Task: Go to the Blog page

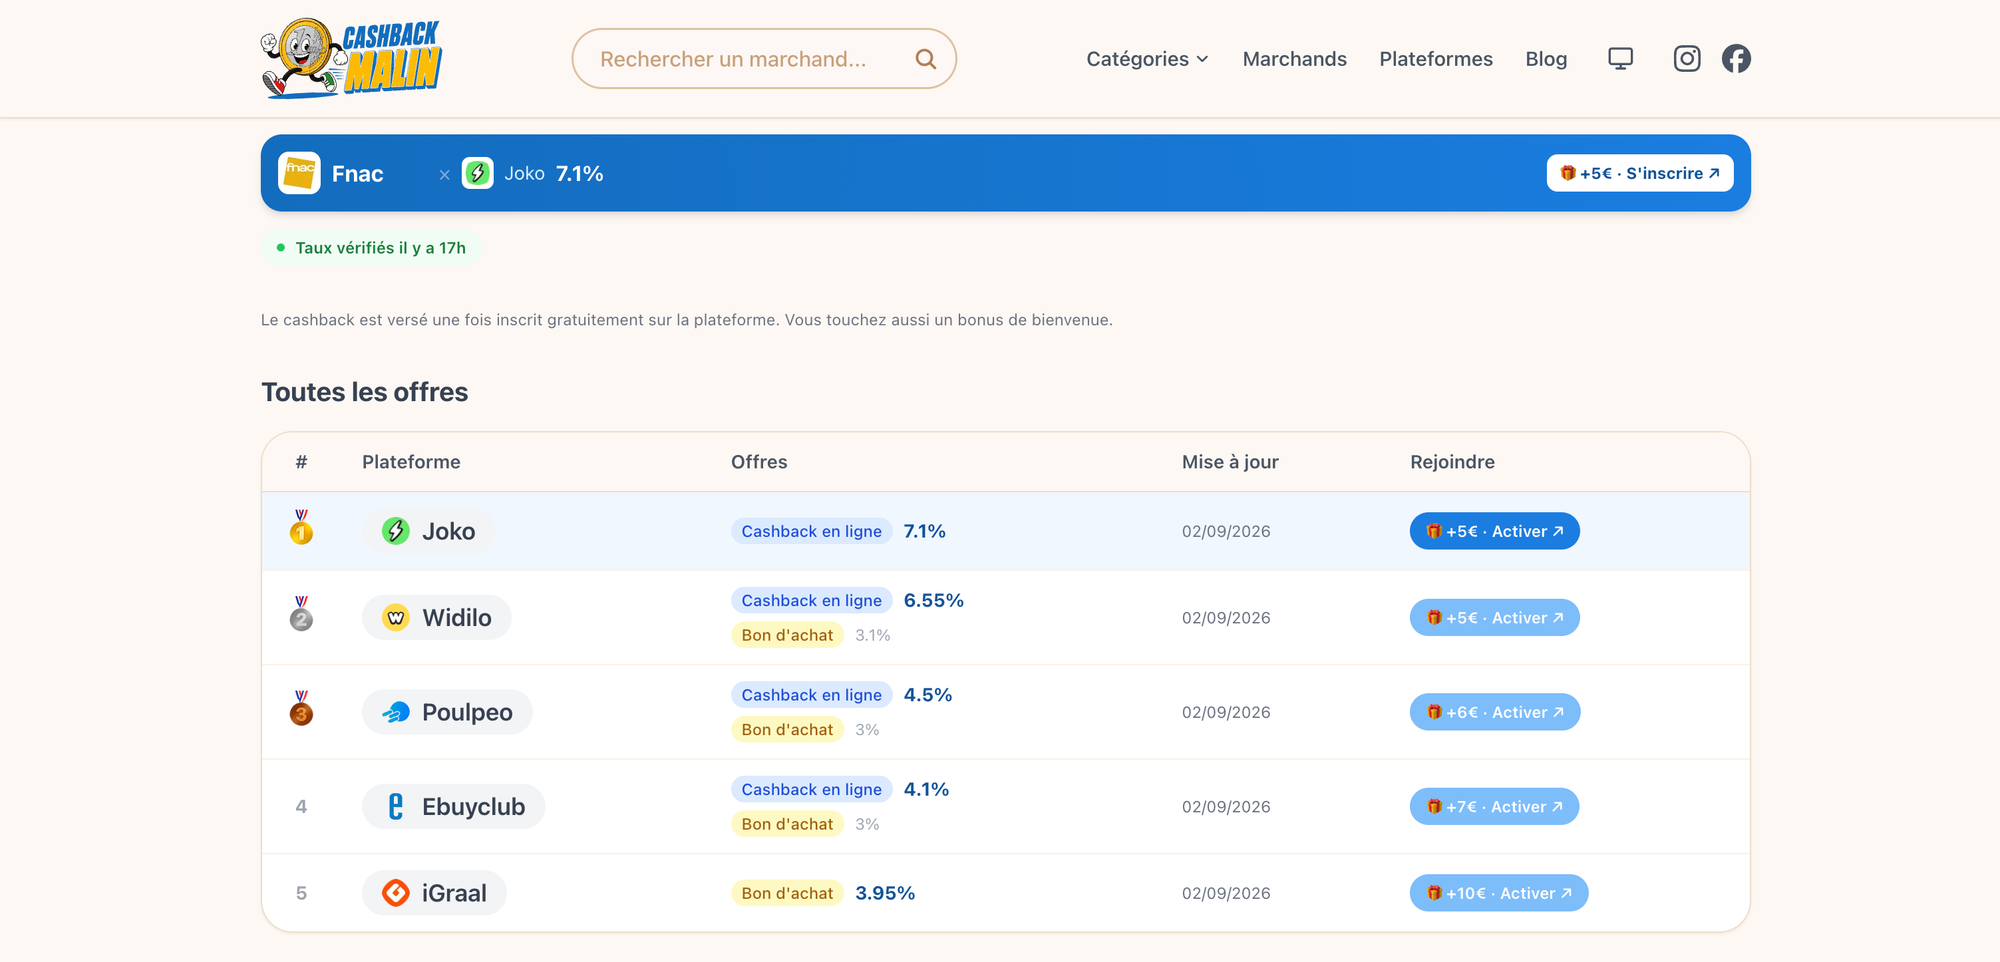Action: tap(1546, 59)
